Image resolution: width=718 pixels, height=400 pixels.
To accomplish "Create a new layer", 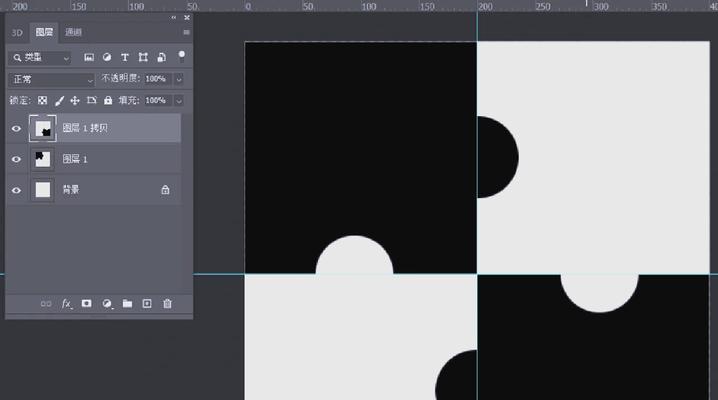I will (147, 303).
